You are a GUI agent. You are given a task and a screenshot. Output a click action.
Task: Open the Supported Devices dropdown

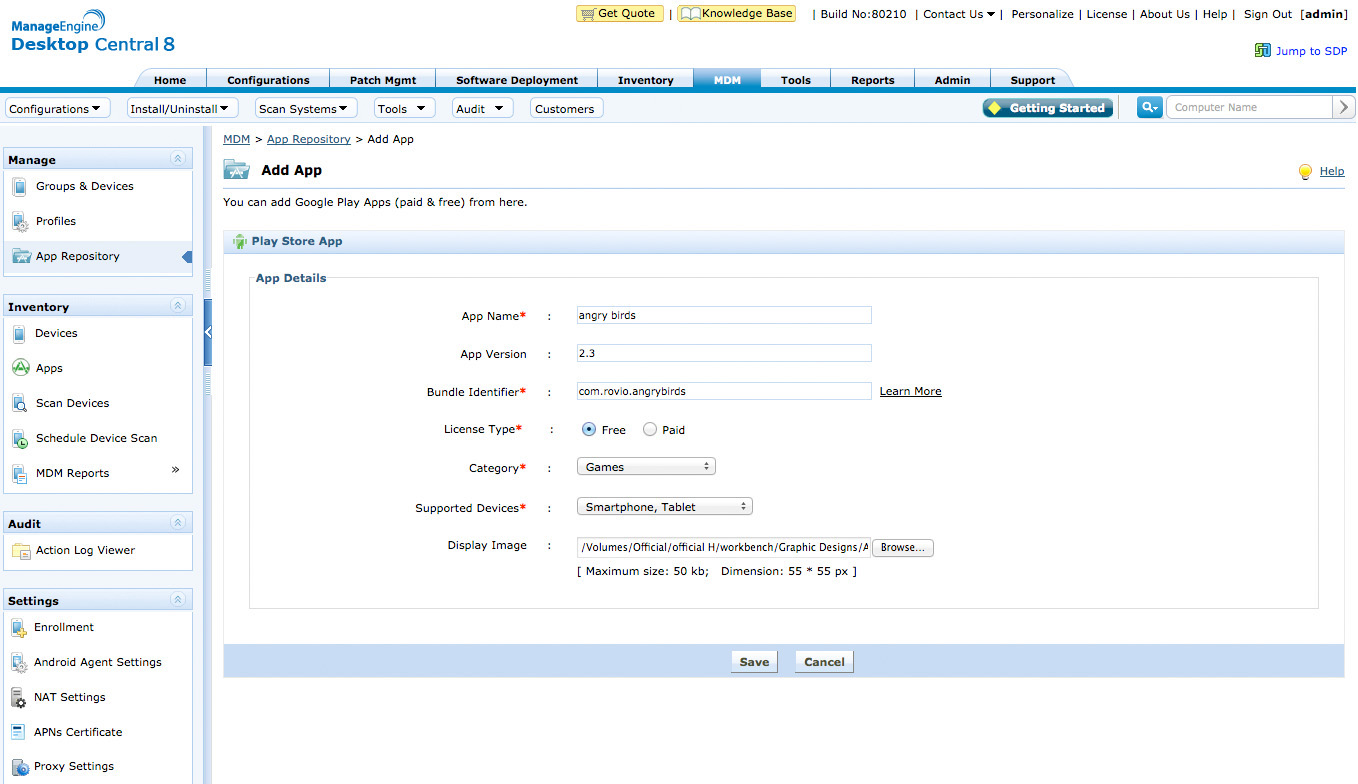pyautogui.click(x=664, y=506)
